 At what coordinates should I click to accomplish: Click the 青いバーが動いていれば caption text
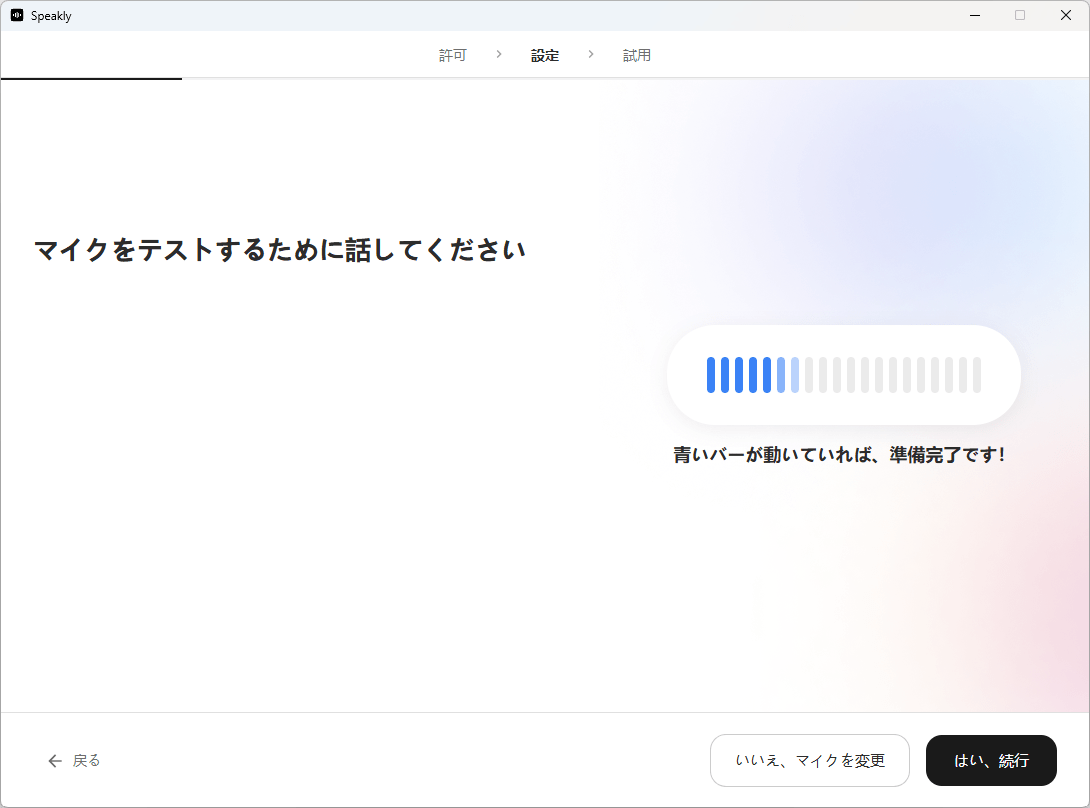838,455
